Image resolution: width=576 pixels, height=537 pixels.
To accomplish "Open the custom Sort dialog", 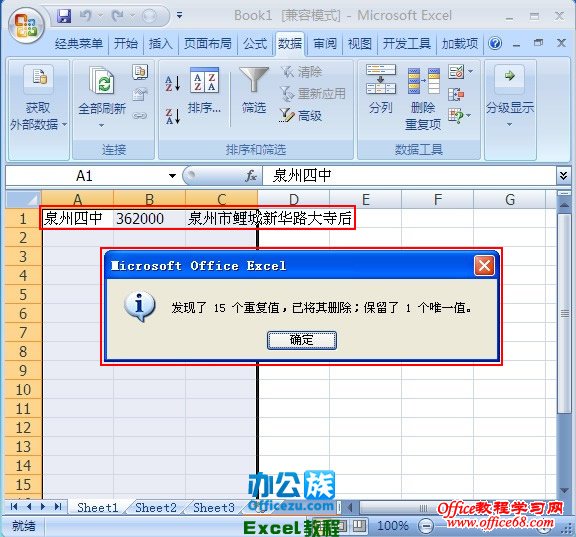I will pyautogui.click(x=204, y=90).
